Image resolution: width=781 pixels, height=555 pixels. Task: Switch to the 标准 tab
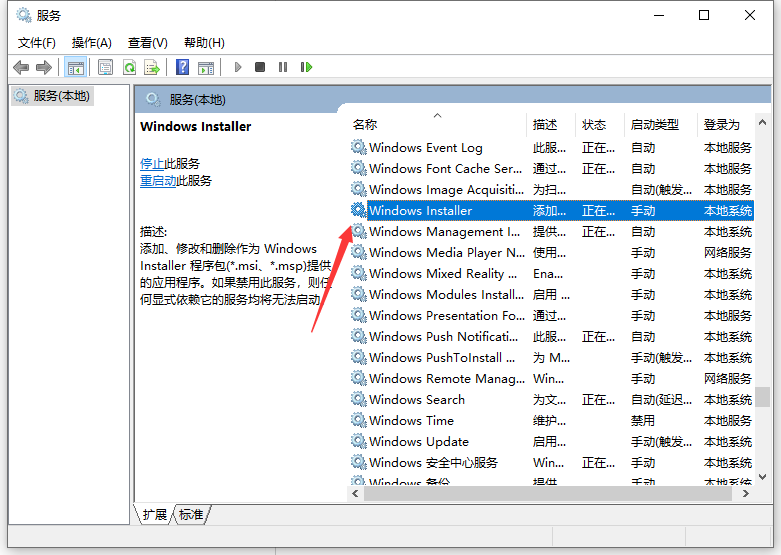[191, 514]
